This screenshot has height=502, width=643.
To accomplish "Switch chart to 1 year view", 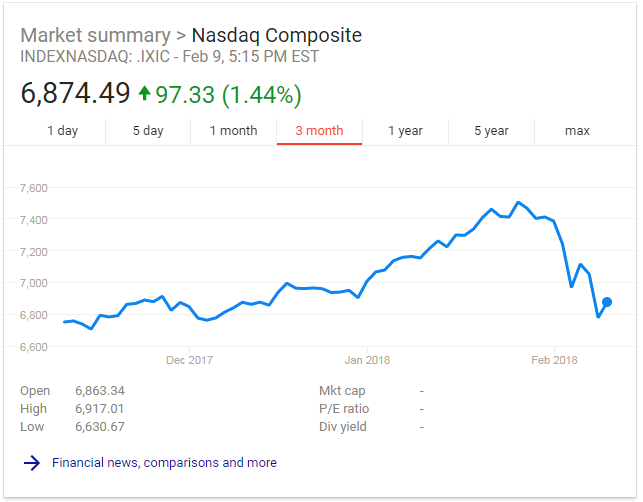I will [x=405, y=131].
